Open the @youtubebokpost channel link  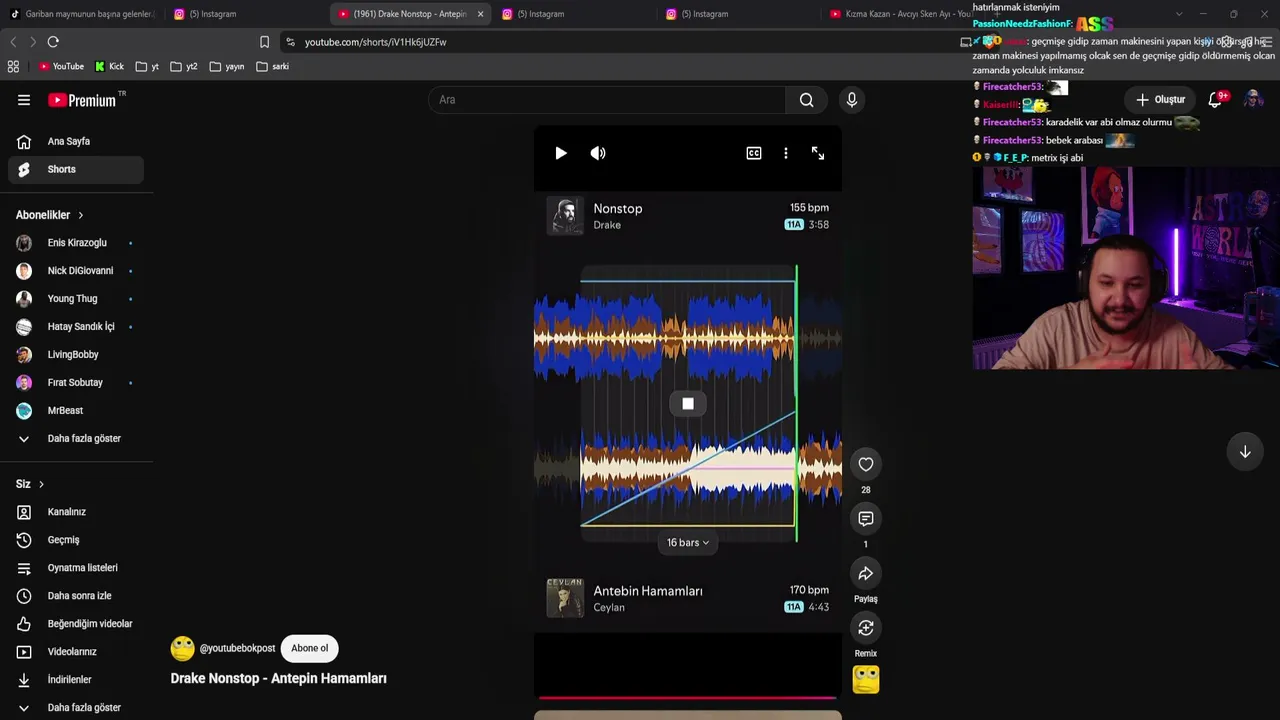[x=237, y=648]
